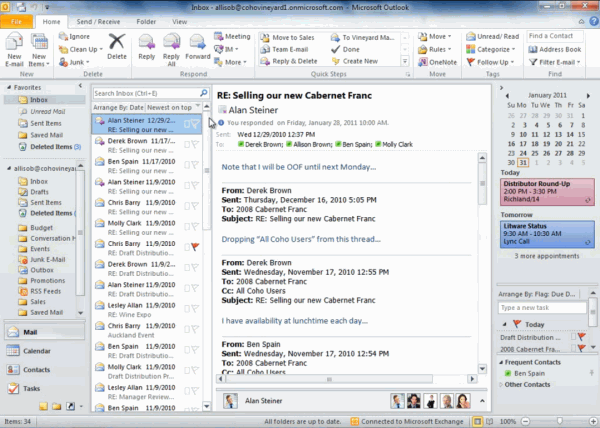Toggle Unread/Read status
The image size is (600, 428).
click(492, 37)
